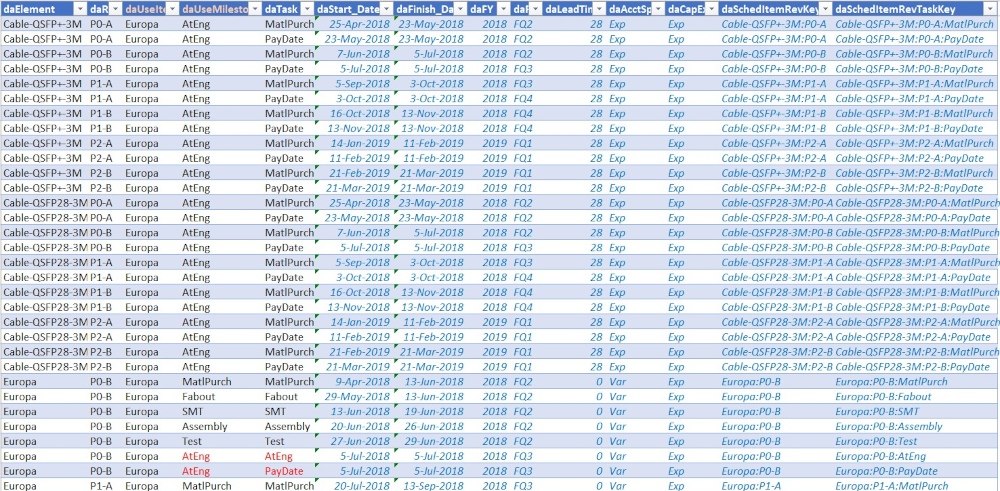This screenshot has width=1000, height=491.
Task: Select the 19-Jun-2018 finish date cell
Action: [x=432, y=411]
